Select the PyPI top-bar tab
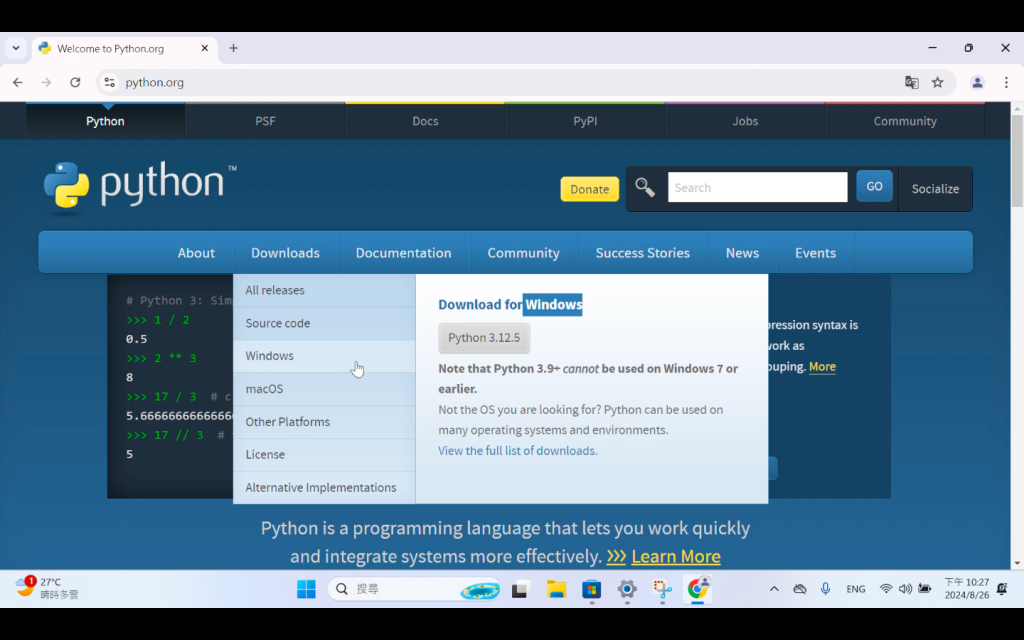This screenshot has height=640, width=1024. point(585,121)
